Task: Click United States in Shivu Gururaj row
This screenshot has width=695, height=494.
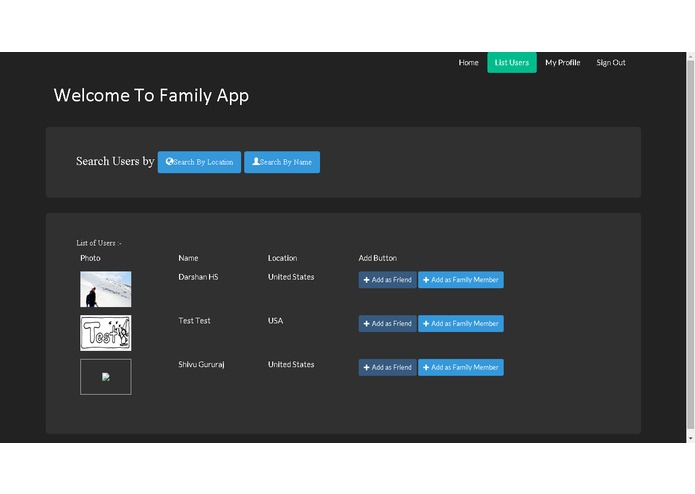Action: 291,365
